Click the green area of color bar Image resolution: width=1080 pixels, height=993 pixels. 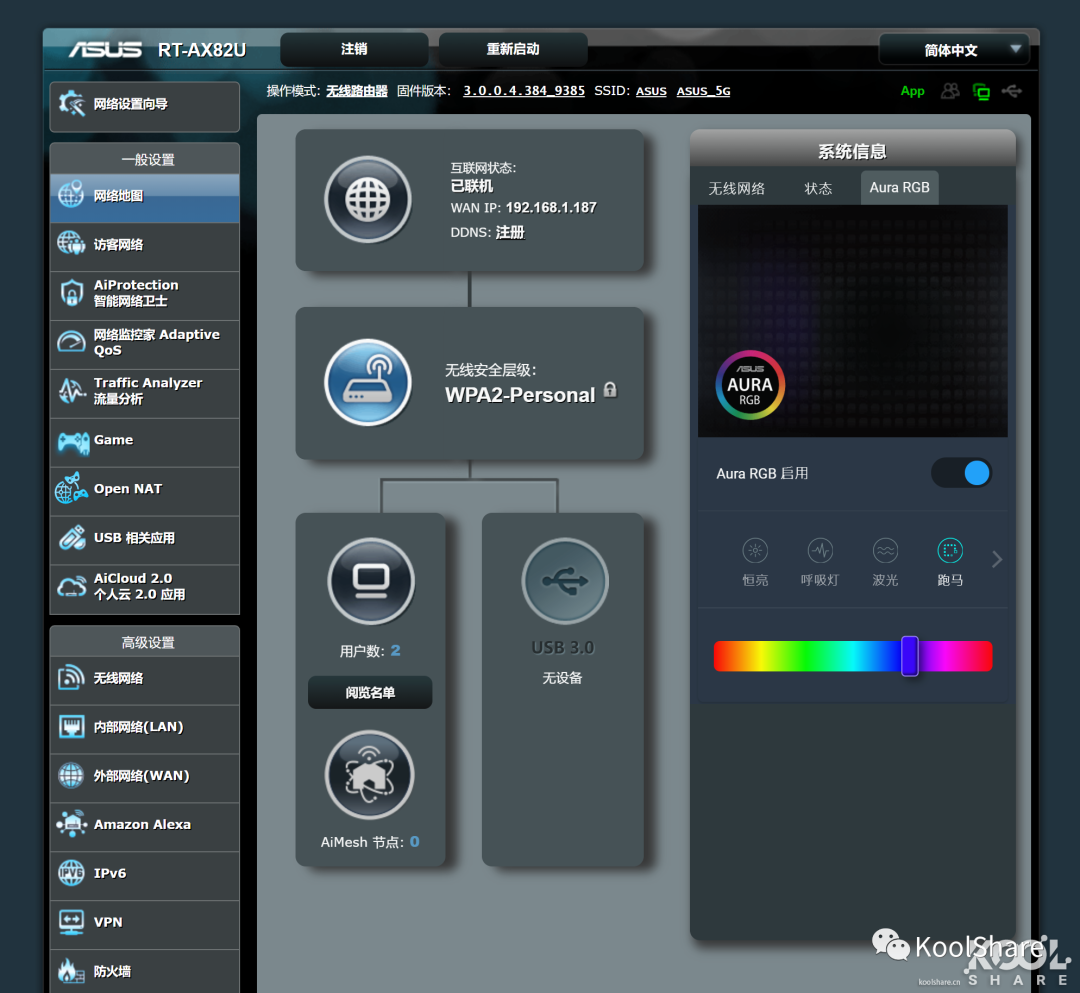click(806, 656)
